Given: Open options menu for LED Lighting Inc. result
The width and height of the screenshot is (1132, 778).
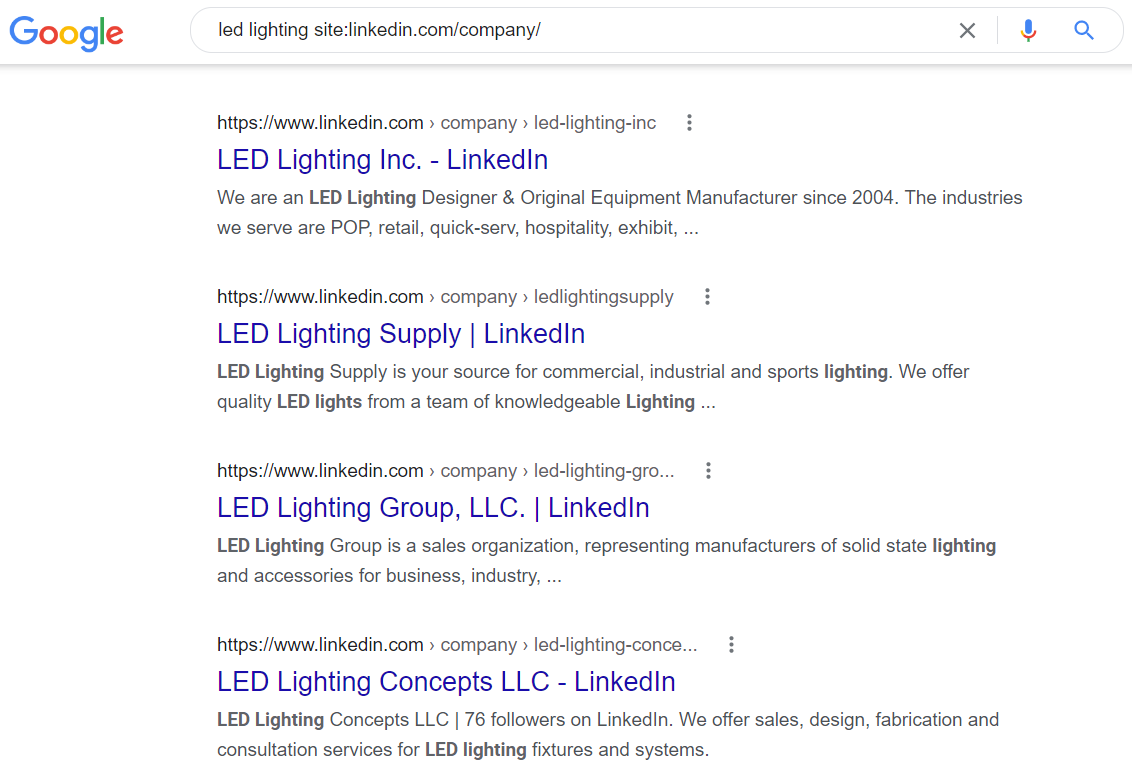Looking at the screenshot, I should 689,123.
